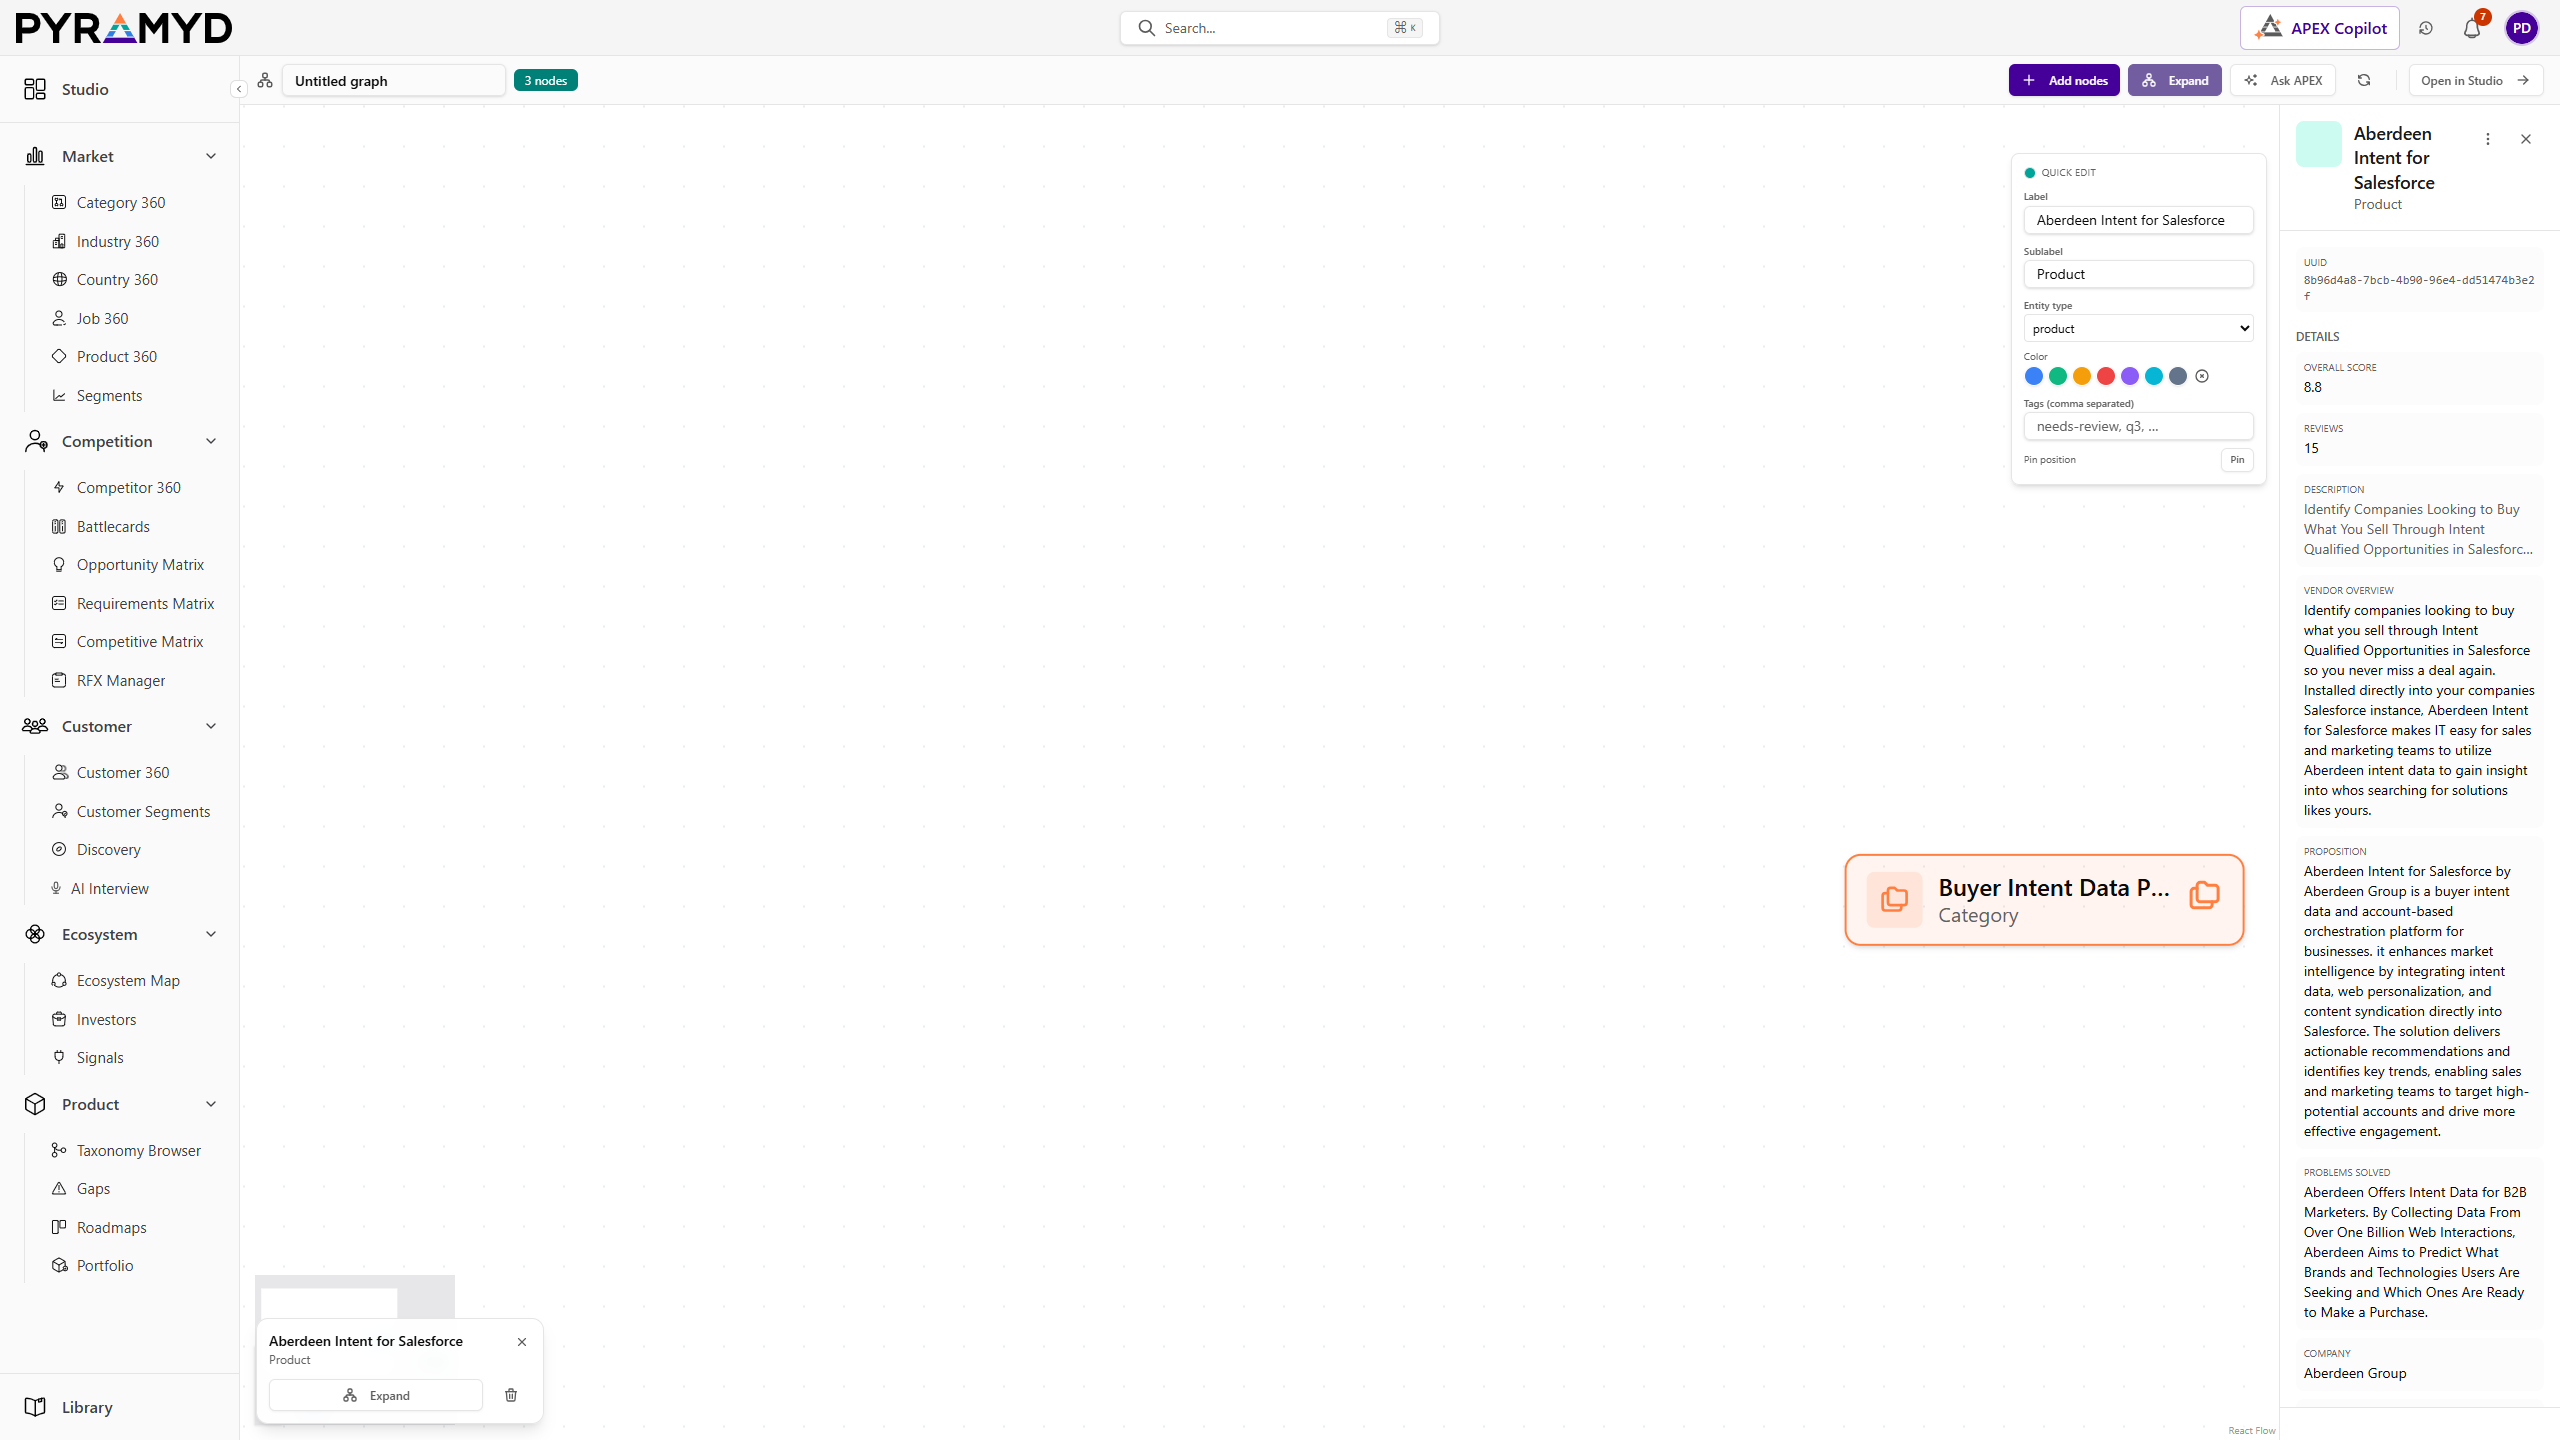Screen dimensions: 2560x1440
Task: Open Roadmaps page
Action: pyautogui.click(x=111, y=1228)
